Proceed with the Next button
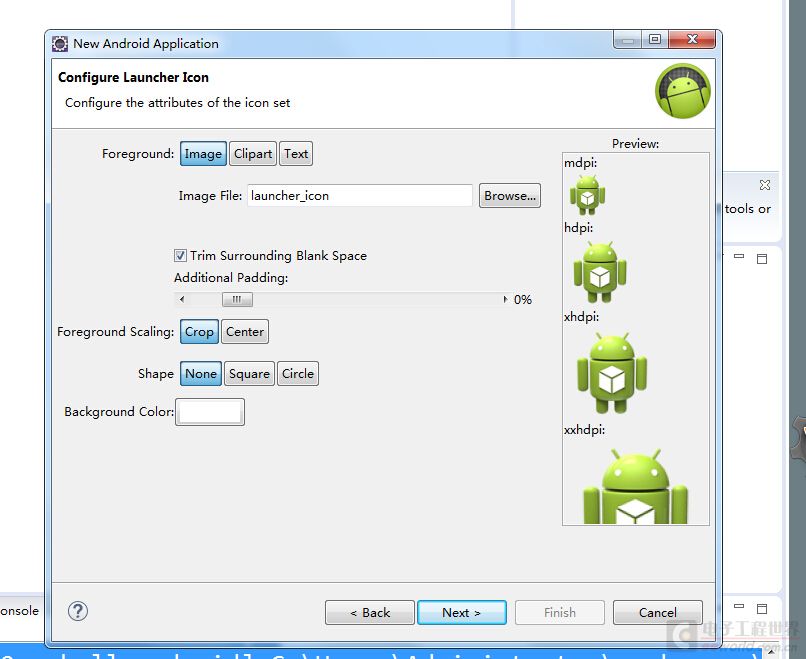 [x=462, y=612]
